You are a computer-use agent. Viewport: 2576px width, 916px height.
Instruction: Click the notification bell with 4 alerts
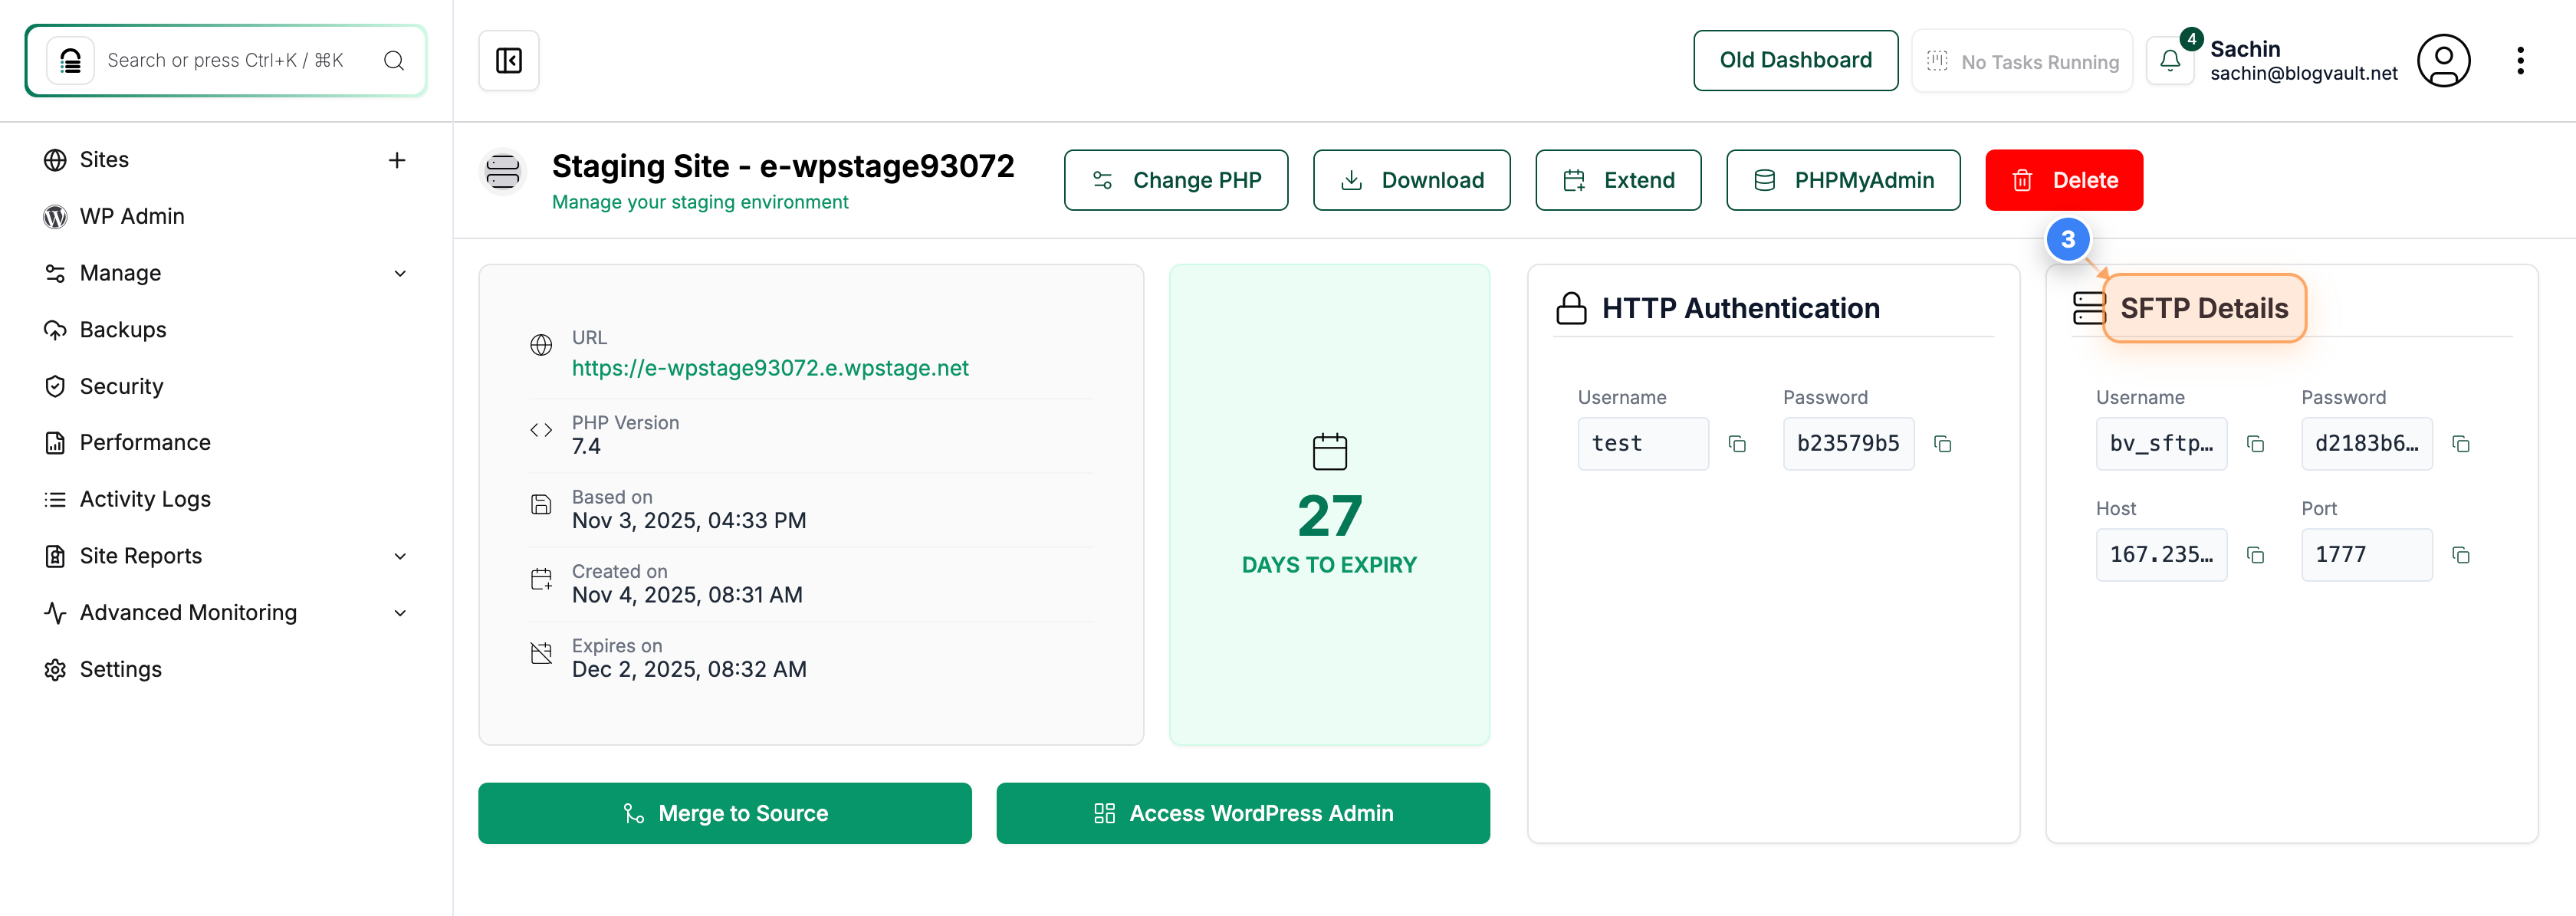pos(2169,61)
